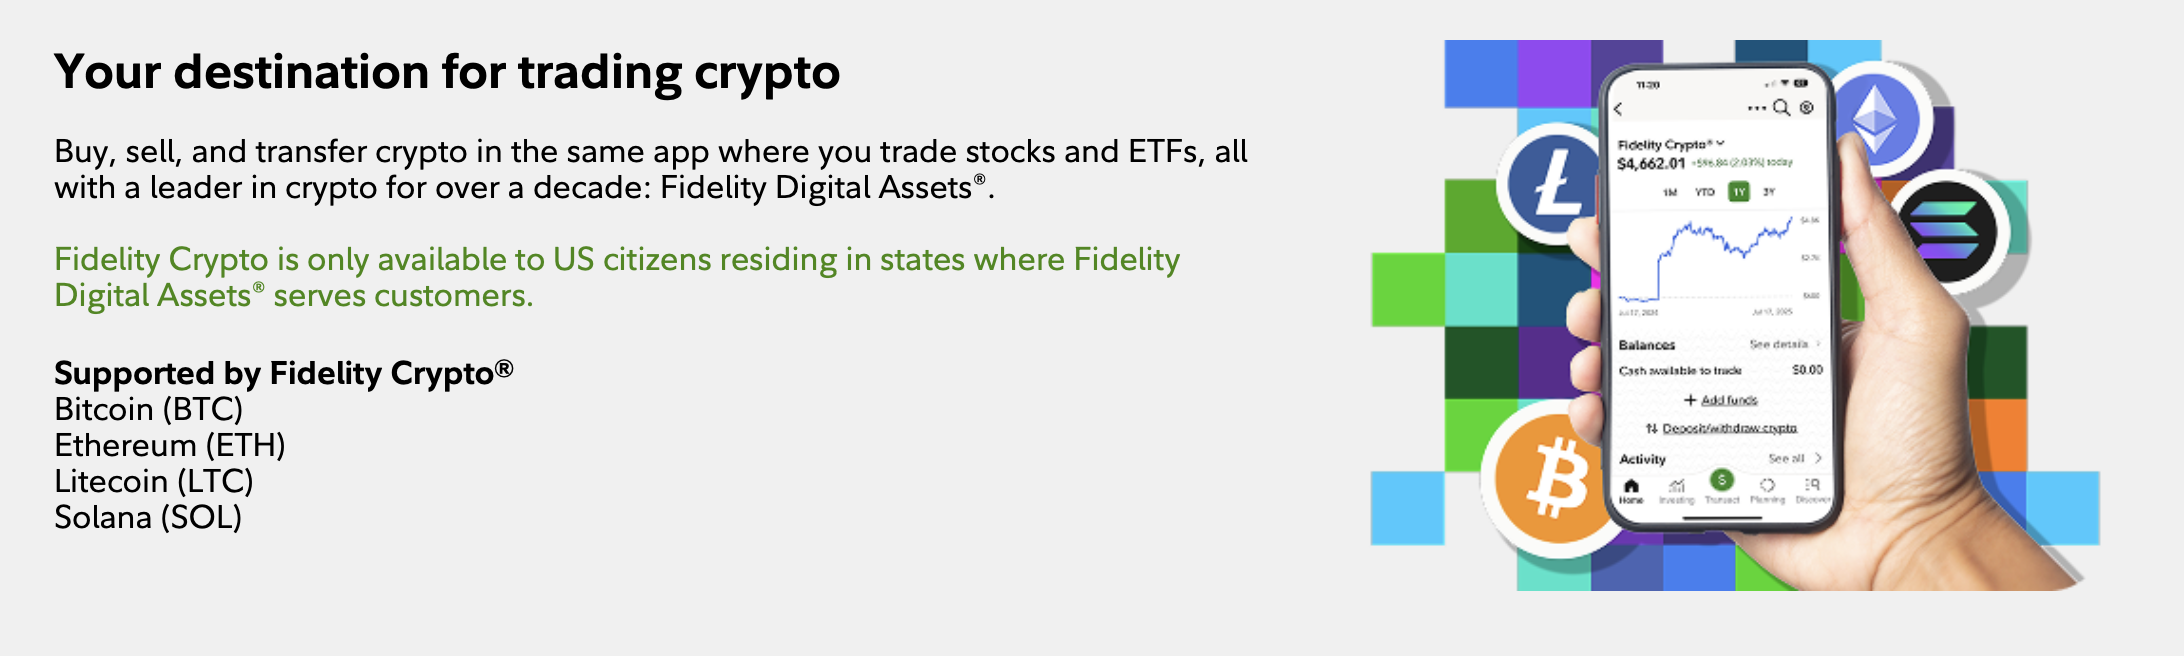Select the 1M chart range

(1669, 192)
